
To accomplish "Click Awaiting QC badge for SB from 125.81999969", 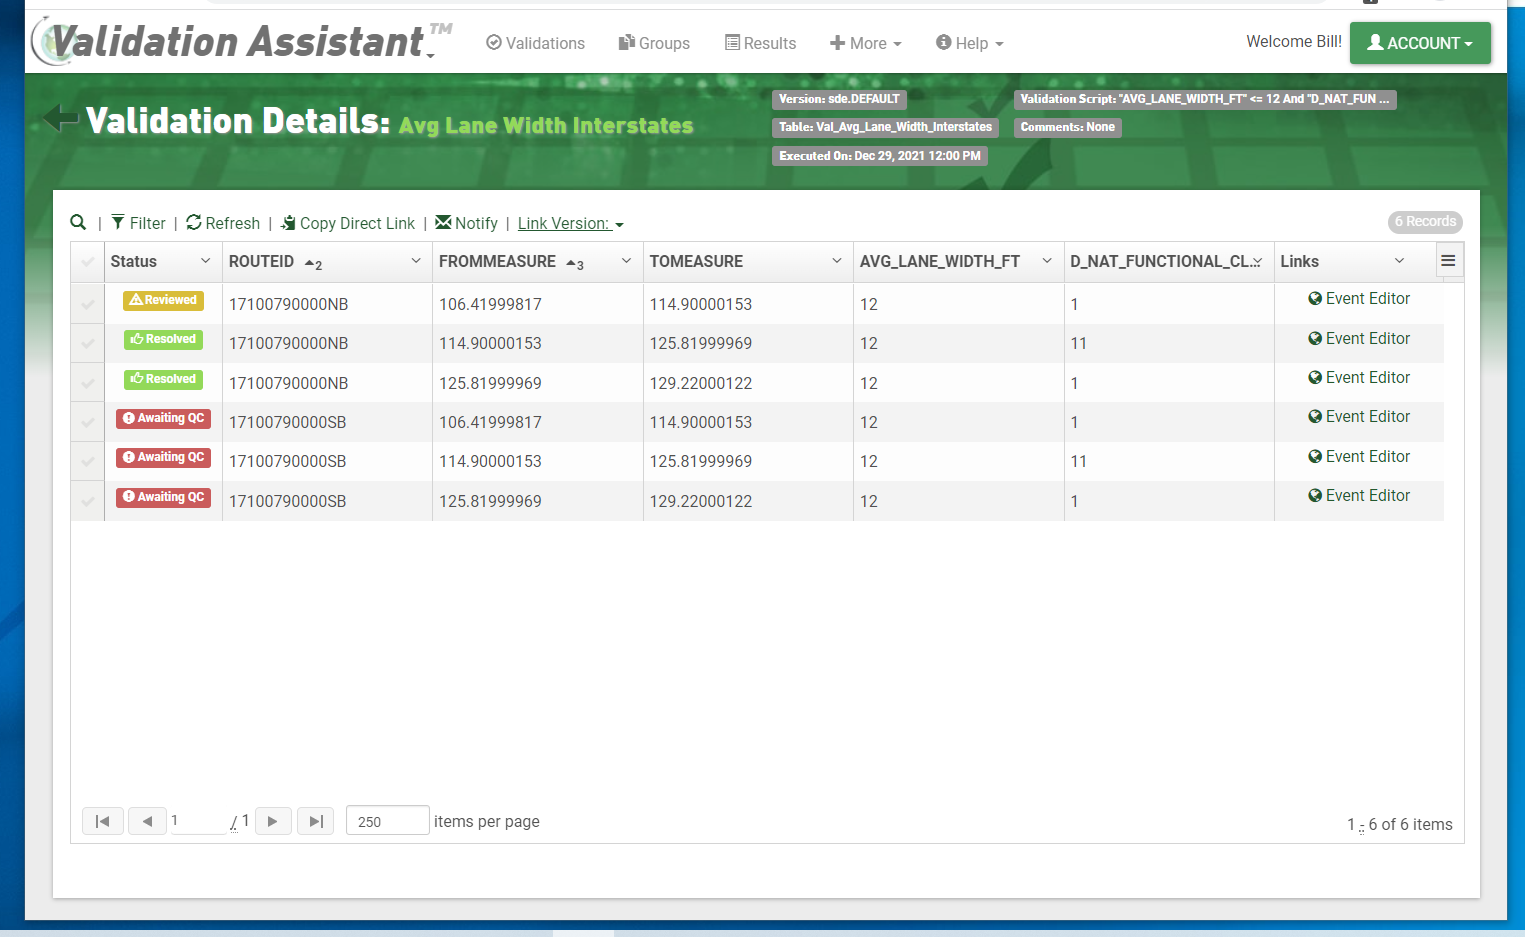I will pos(163,497).
